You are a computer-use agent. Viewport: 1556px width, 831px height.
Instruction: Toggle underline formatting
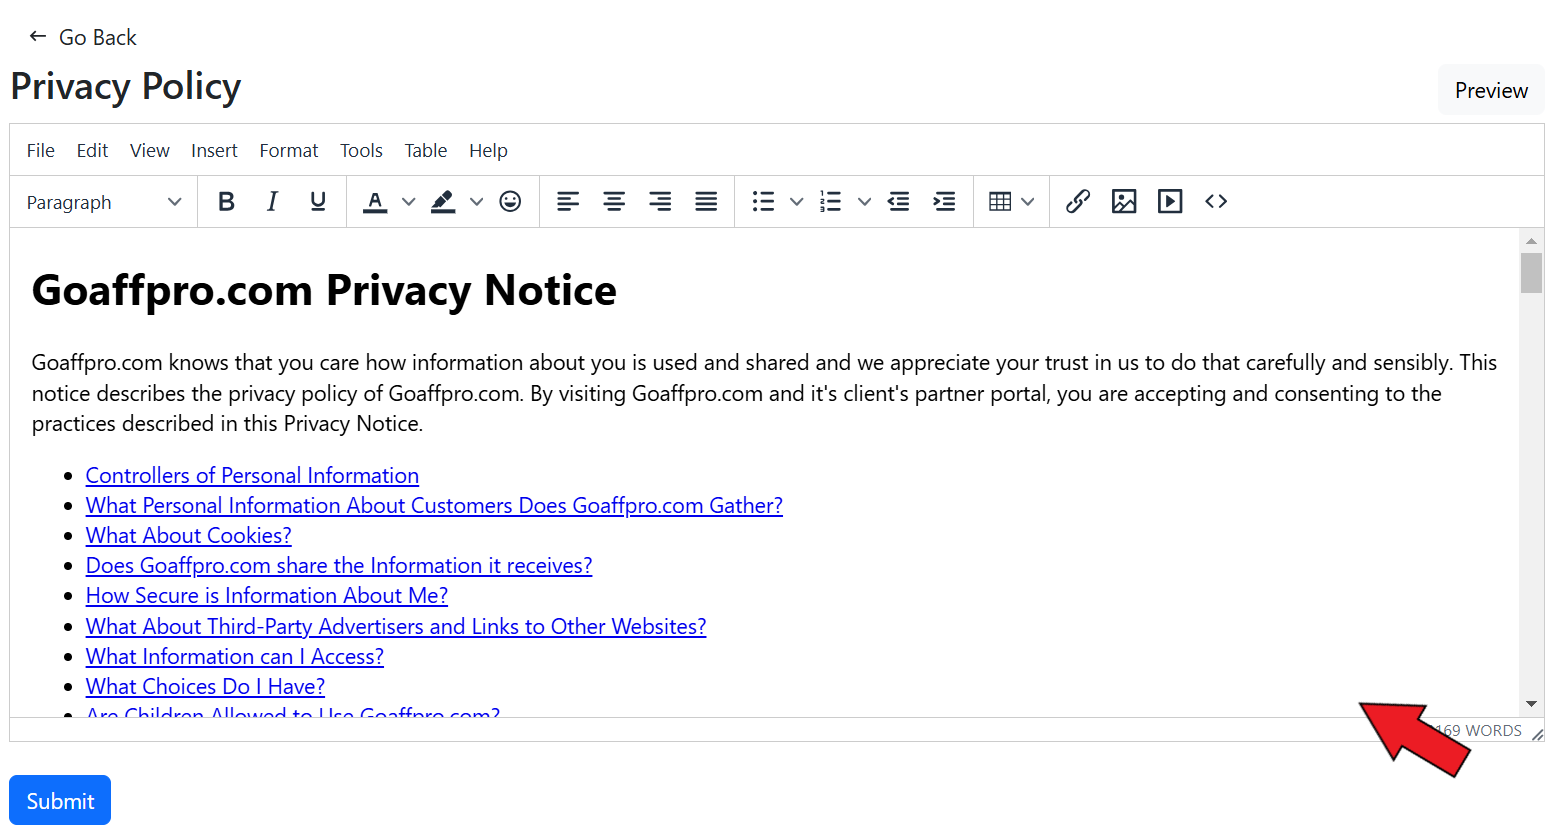pyautogui.click(x=318, y=202)
